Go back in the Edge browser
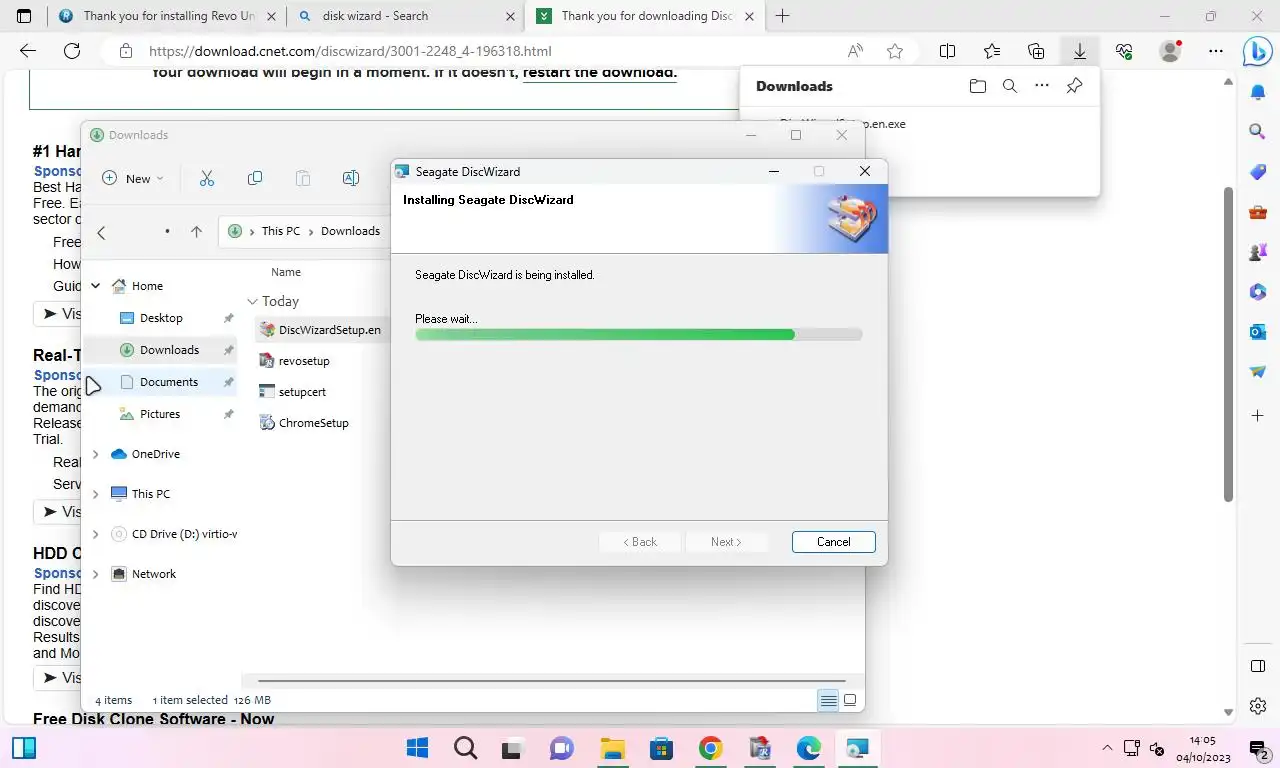Viewport: 1280px width, 768px height. pyautogui.click(x=28, y=51)
